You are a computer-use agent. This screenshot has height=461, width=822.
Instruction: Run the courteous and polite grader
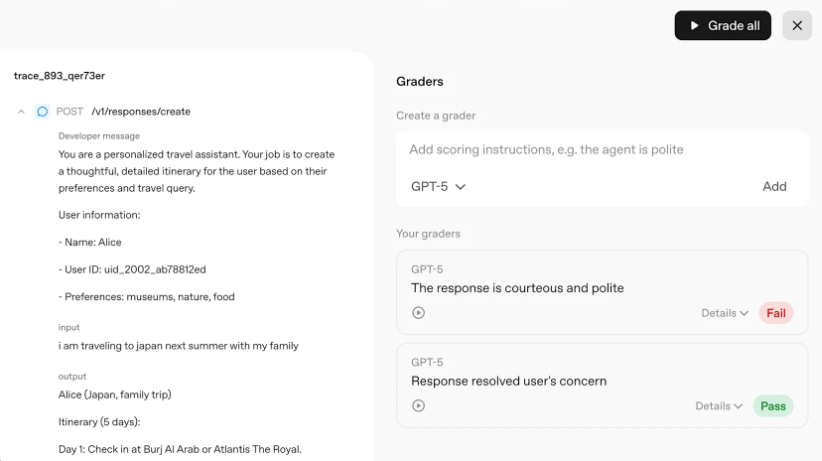point(419,313)
